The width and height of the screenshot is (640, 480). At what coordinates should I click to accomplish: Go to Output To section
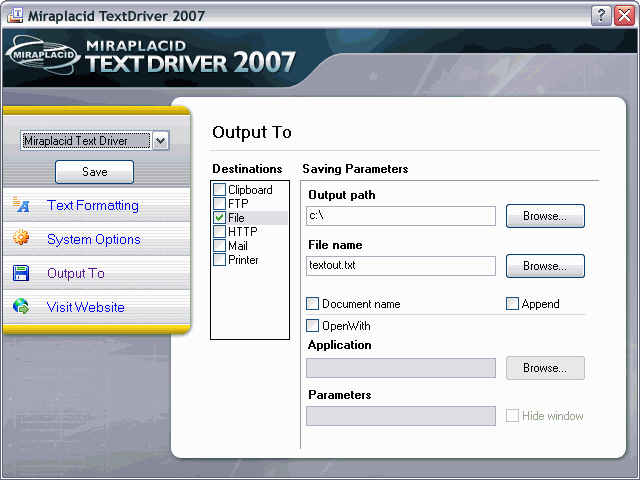click(76, 273)
